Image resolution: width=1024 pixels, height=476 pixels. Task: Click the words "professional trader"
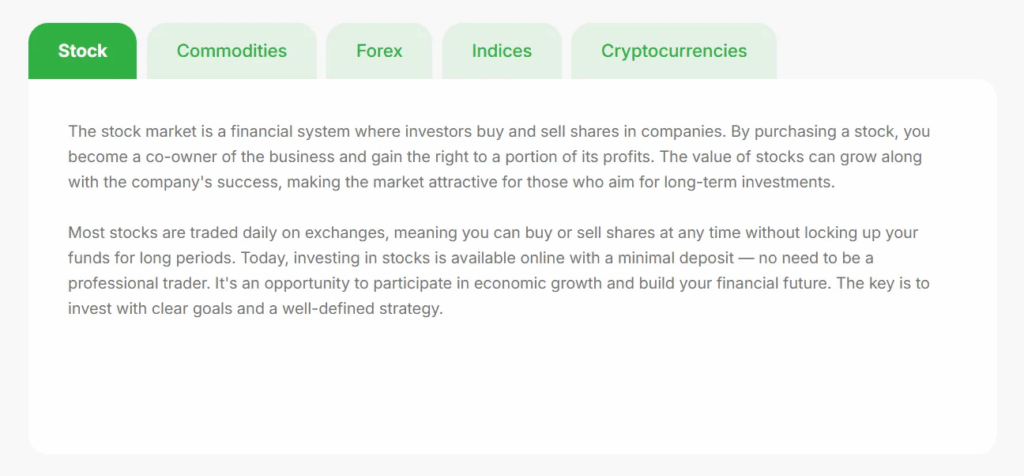tap(137, 284)
